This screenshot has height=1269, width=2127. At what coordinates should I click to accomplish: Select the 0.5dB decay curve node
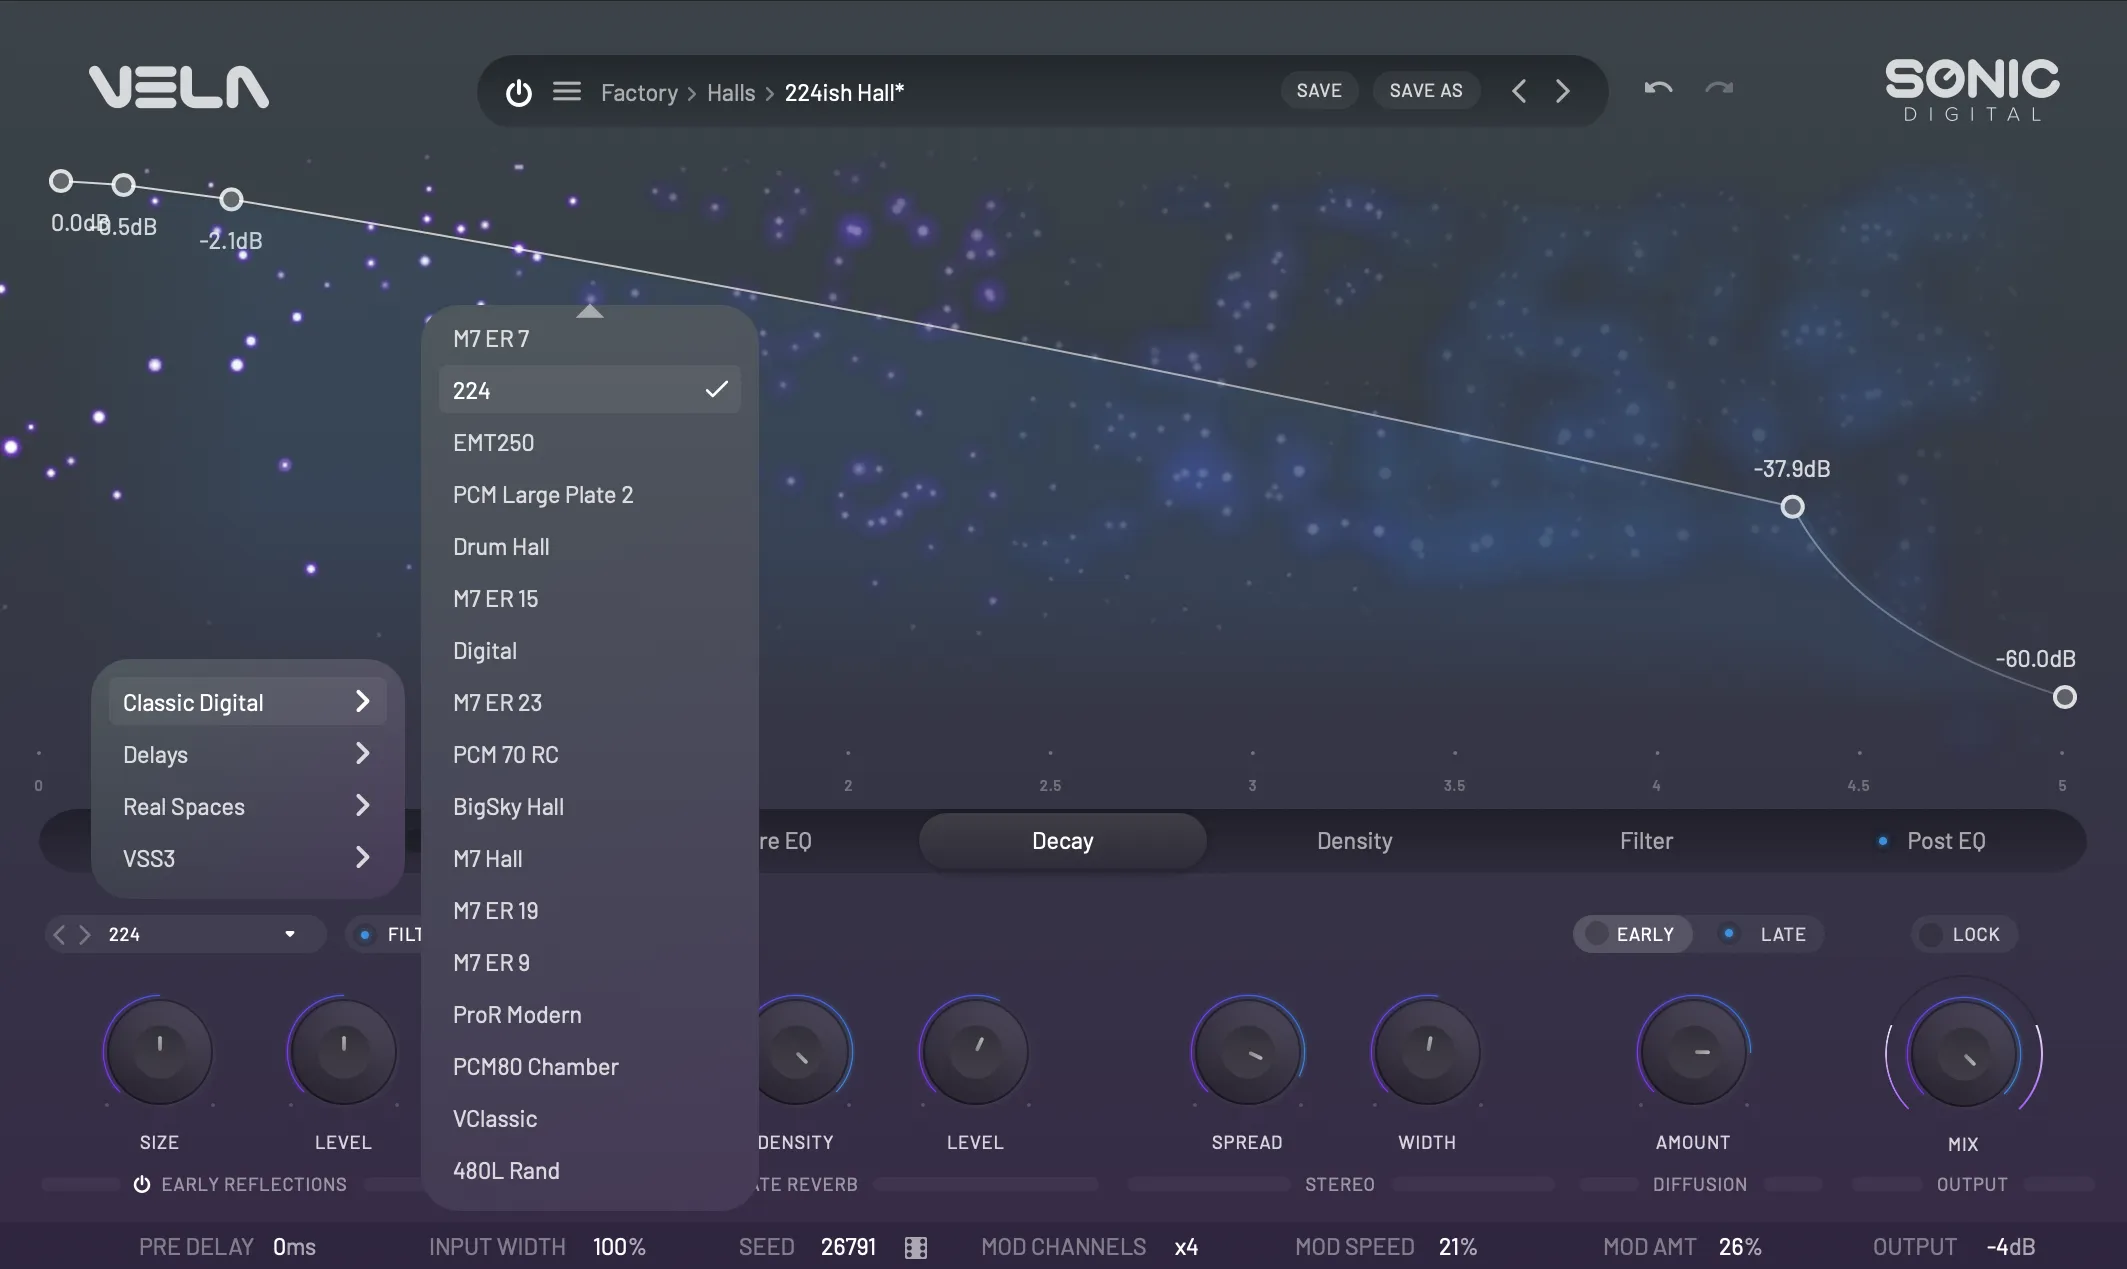pos(123,185)
